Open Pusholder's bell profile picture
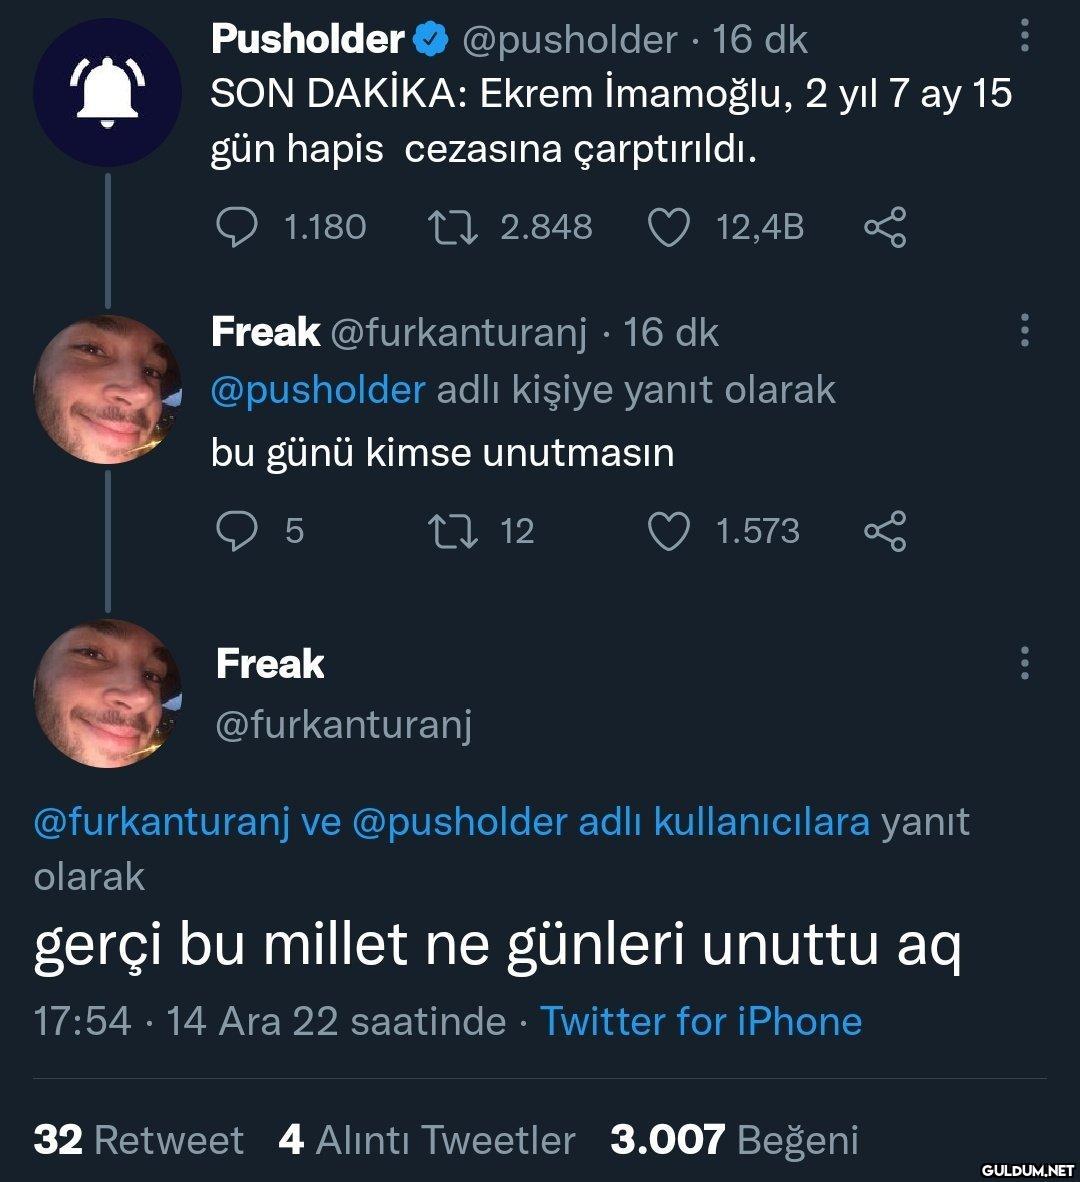This screenshot has width=1080, height=1182. 108,91
